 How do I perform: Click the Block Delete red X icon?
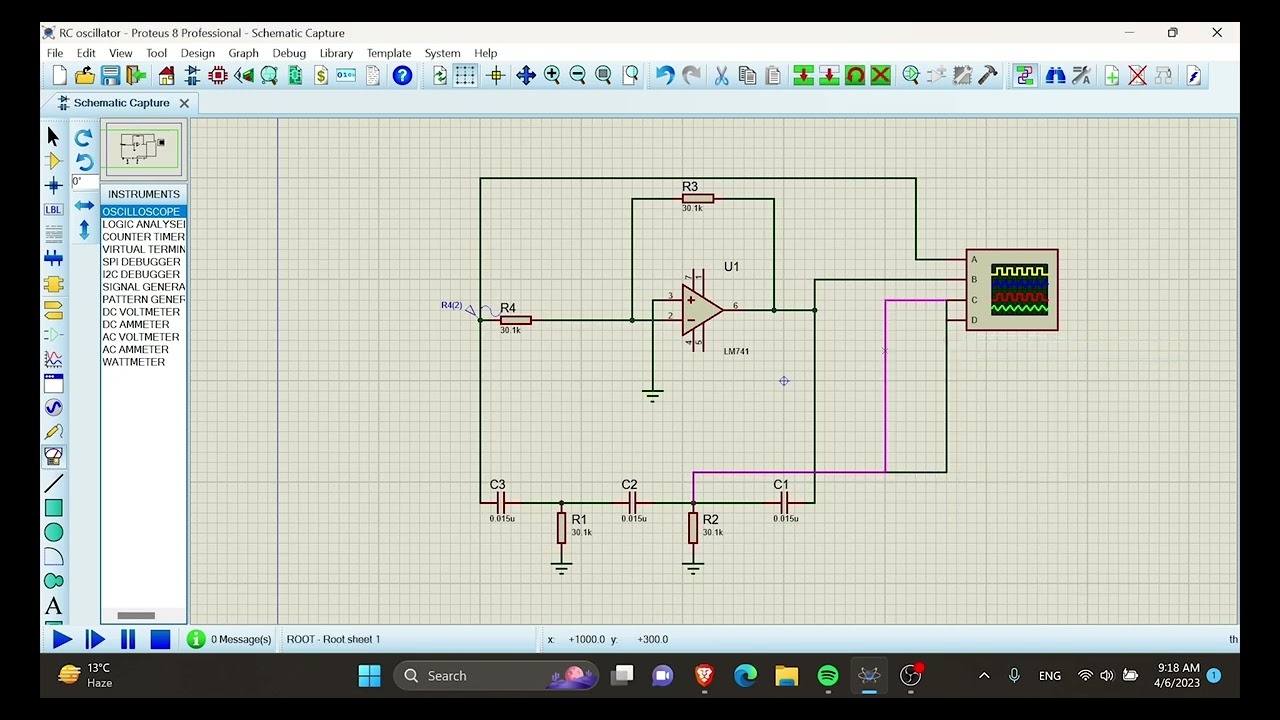coord(880,76)
